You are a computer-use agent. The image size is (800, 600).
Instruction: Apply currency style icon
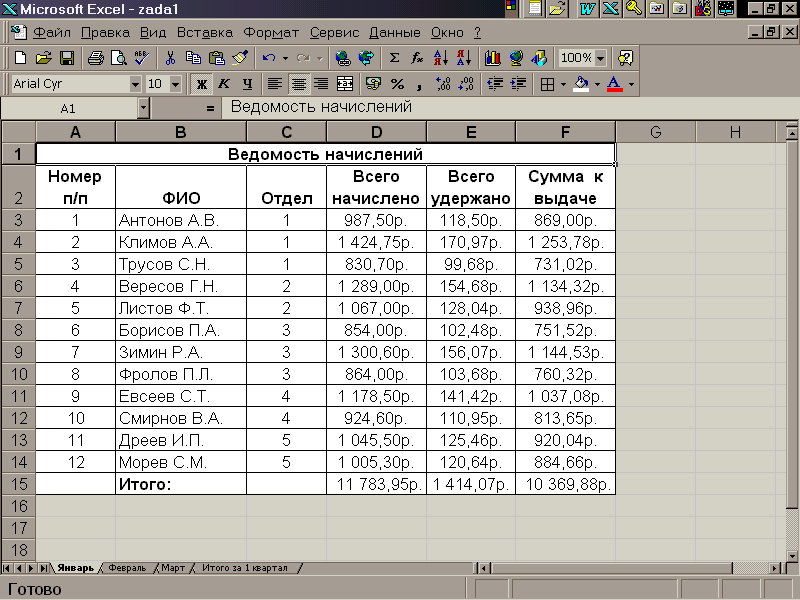373,84
